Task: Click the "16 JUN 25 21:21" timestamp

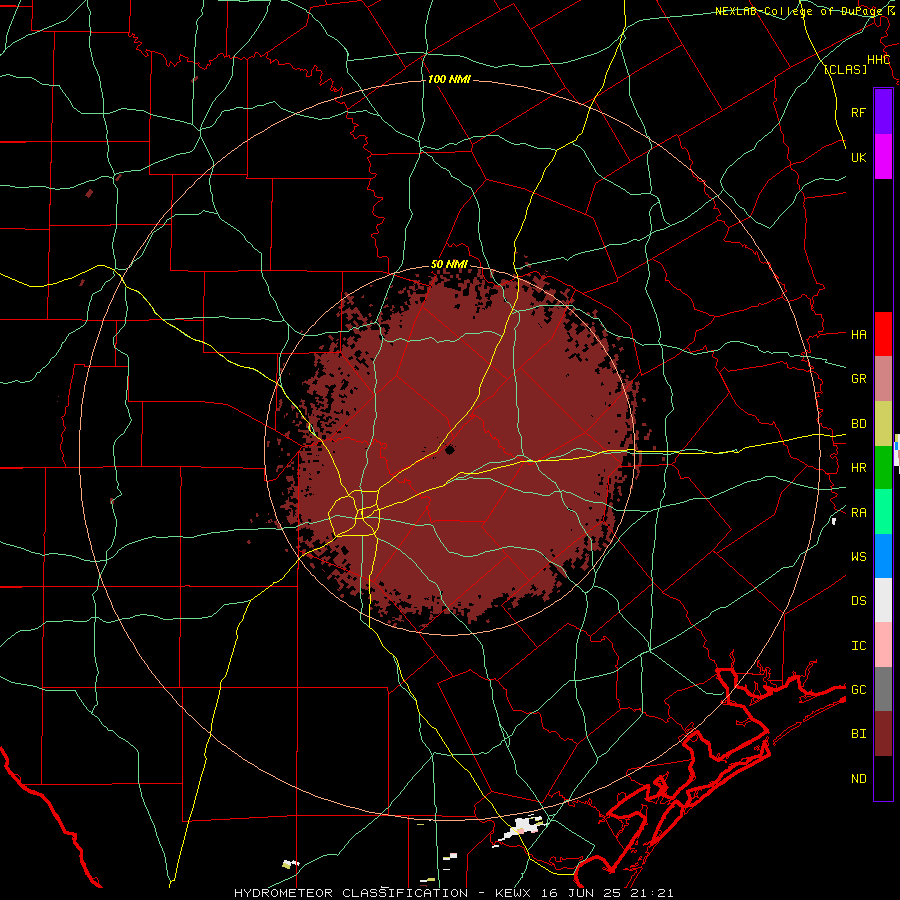Action: pos(609,893)
